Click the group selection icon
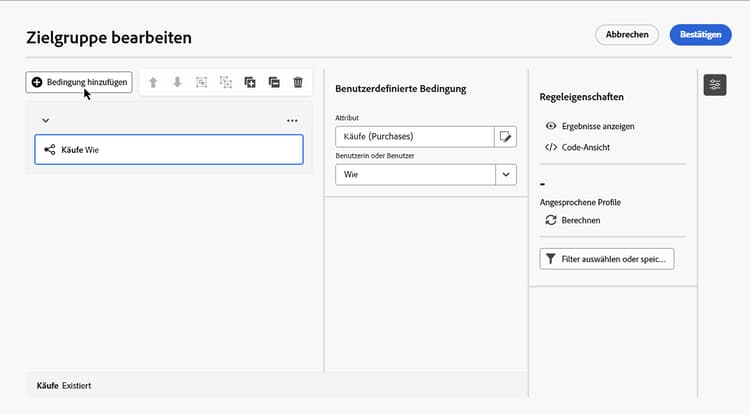Viewport: 750px width, 415px height. pos(201,82)
